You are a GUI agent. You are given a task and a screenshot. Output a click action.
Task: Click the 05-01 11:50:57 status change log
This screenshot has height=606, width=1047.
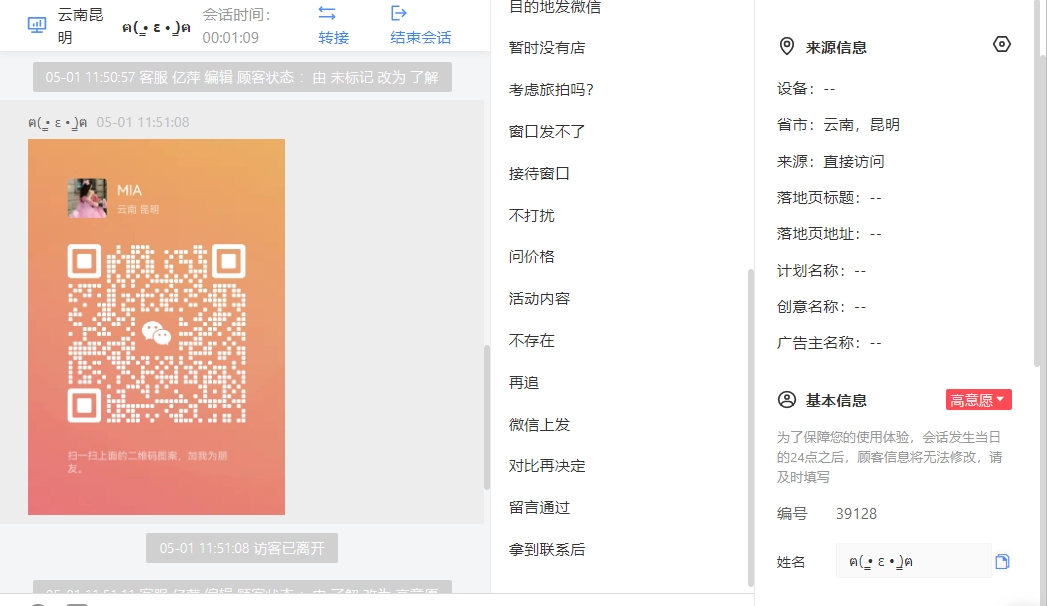click(242, 77)
